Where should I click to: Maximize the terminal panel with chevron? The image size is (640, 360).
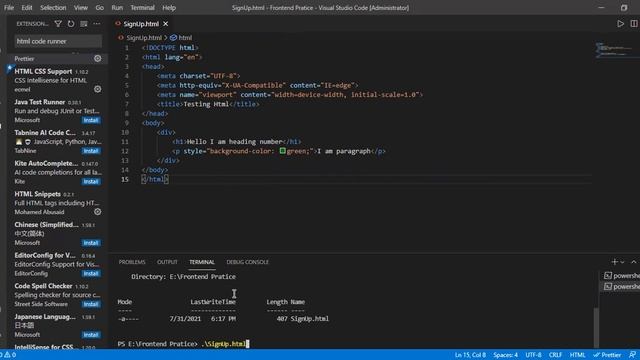pos(634,262)
